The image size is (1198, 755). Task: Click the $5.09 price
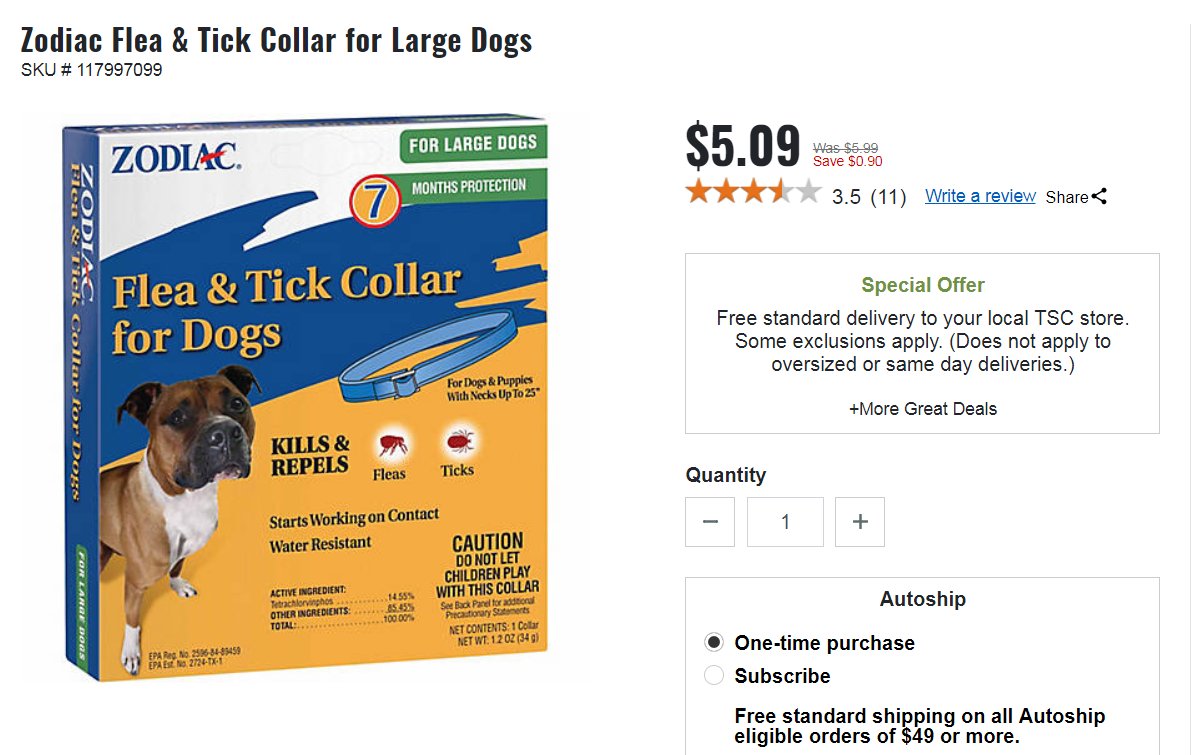(742, 146)
